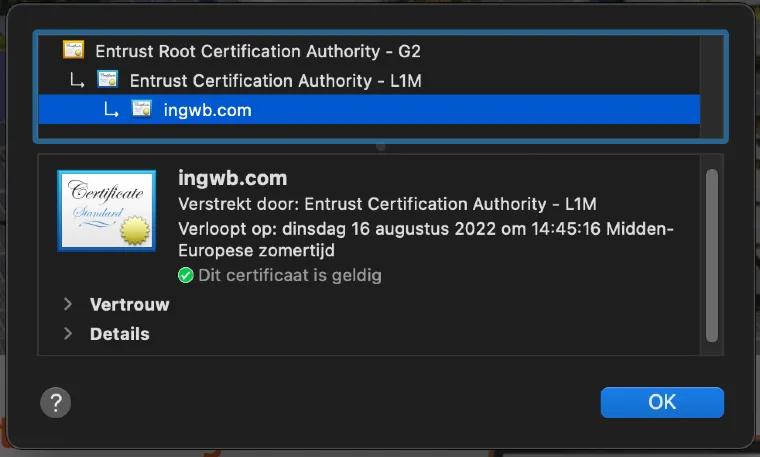Click 'Dit certificaat is geldig' status text

click(x=290, y=275)
